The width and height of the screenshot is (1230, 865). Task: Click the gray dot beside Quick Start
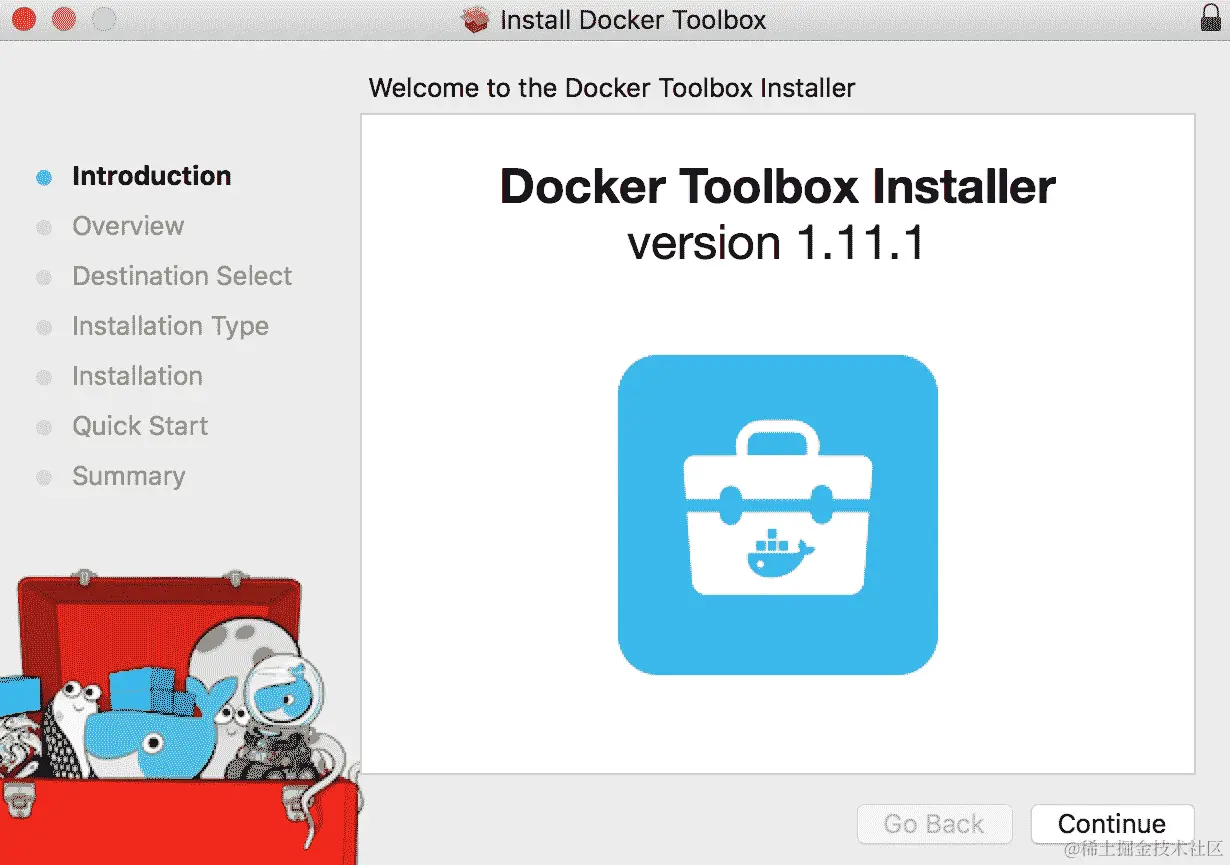(x=43, y=426)
